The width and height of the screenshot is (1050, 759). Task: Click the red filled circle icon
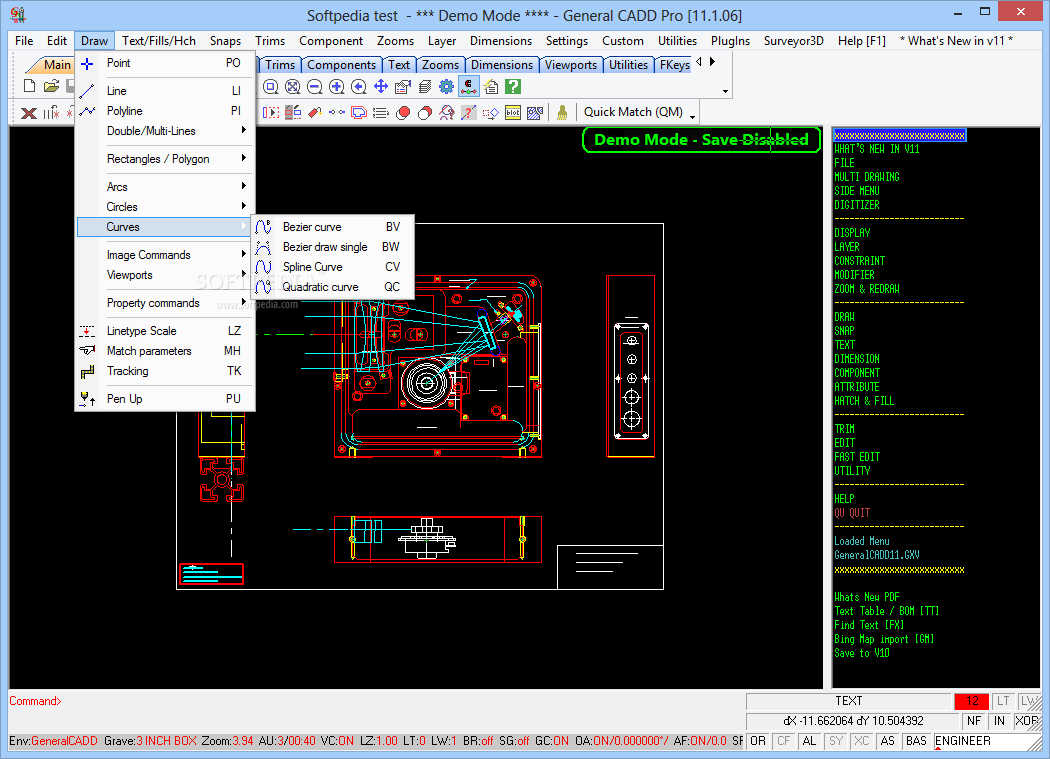[403, 113]
